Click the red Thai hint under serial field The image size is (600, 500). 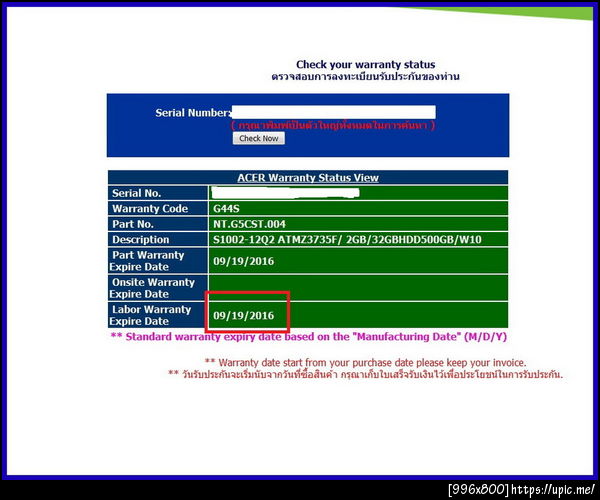tap(333, 125)
